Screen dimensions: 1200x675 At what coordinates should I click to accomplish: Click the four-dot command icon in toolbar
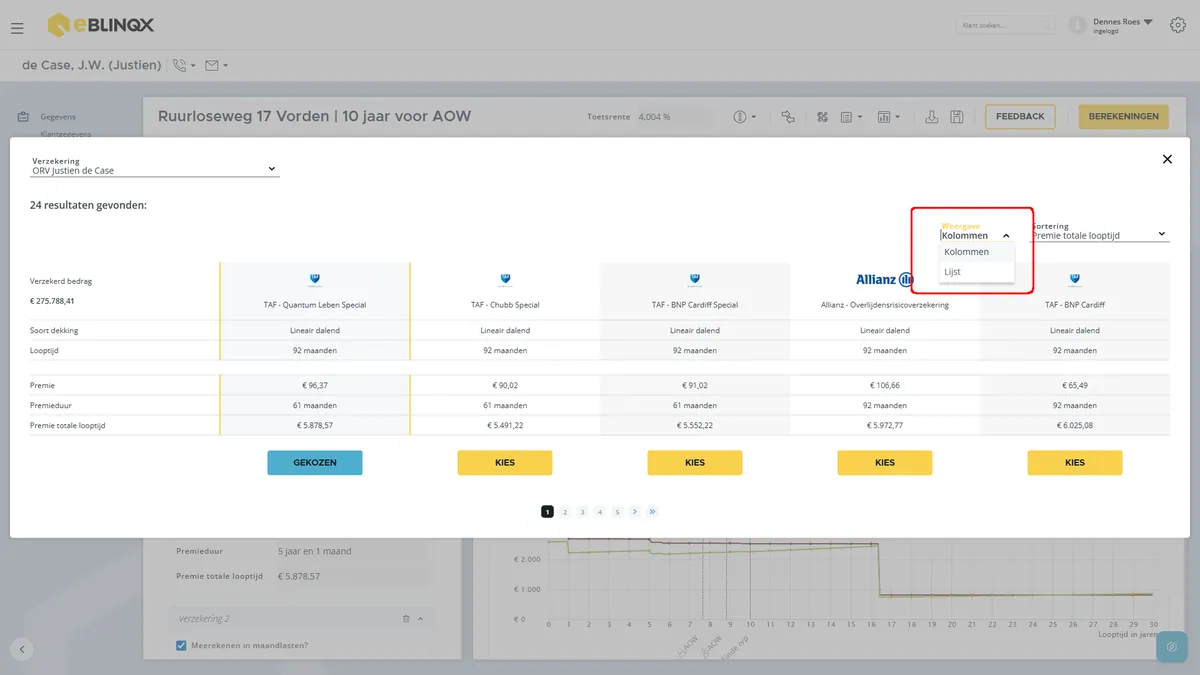click(x=823, y=117)
